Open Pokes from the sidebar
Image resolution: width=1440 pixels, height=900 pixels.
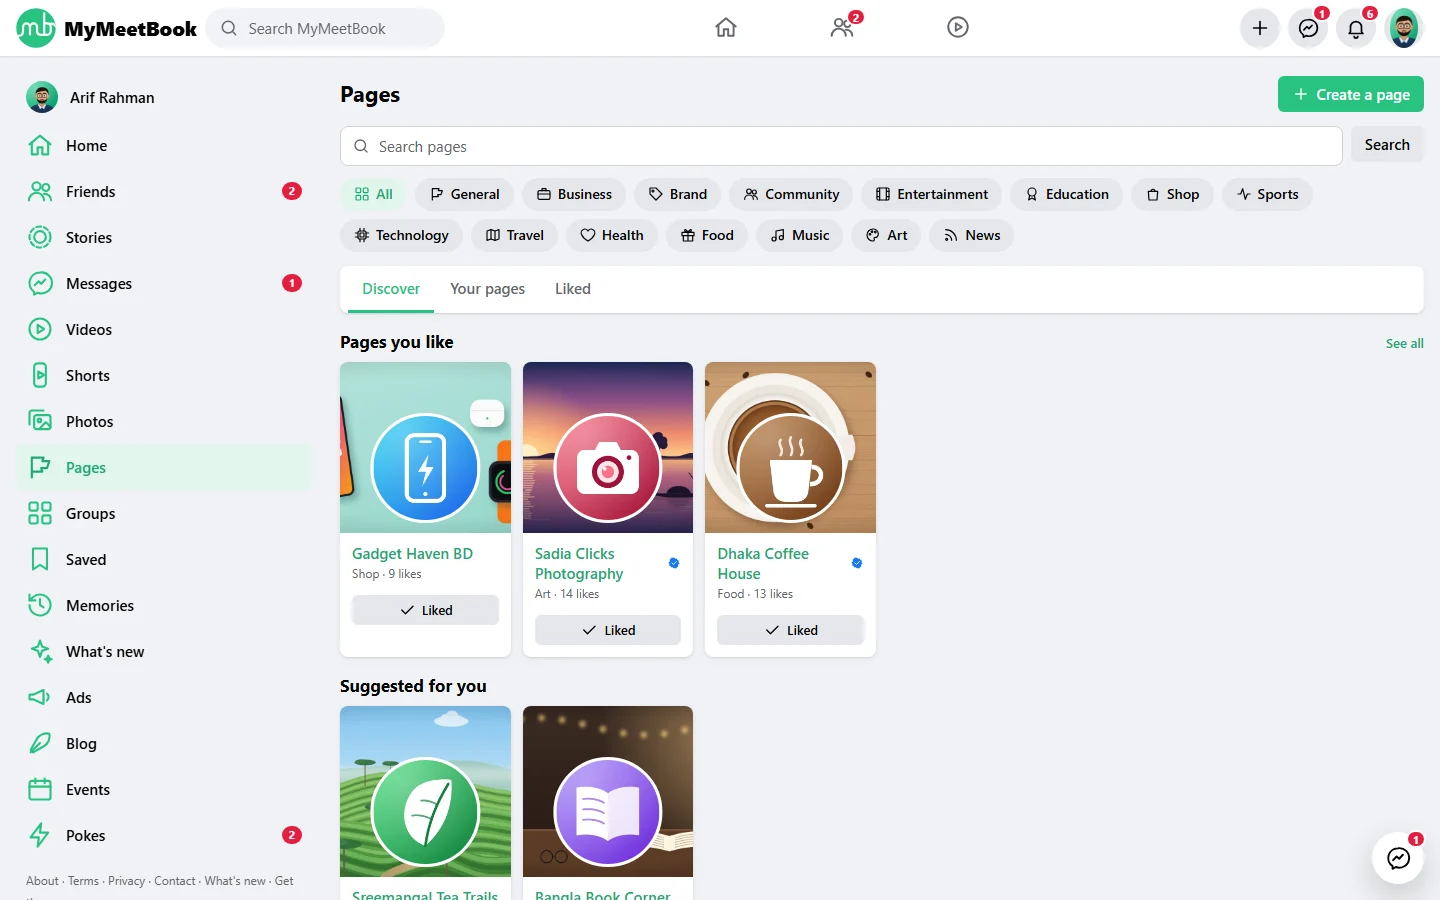click(x=164, y=836)
